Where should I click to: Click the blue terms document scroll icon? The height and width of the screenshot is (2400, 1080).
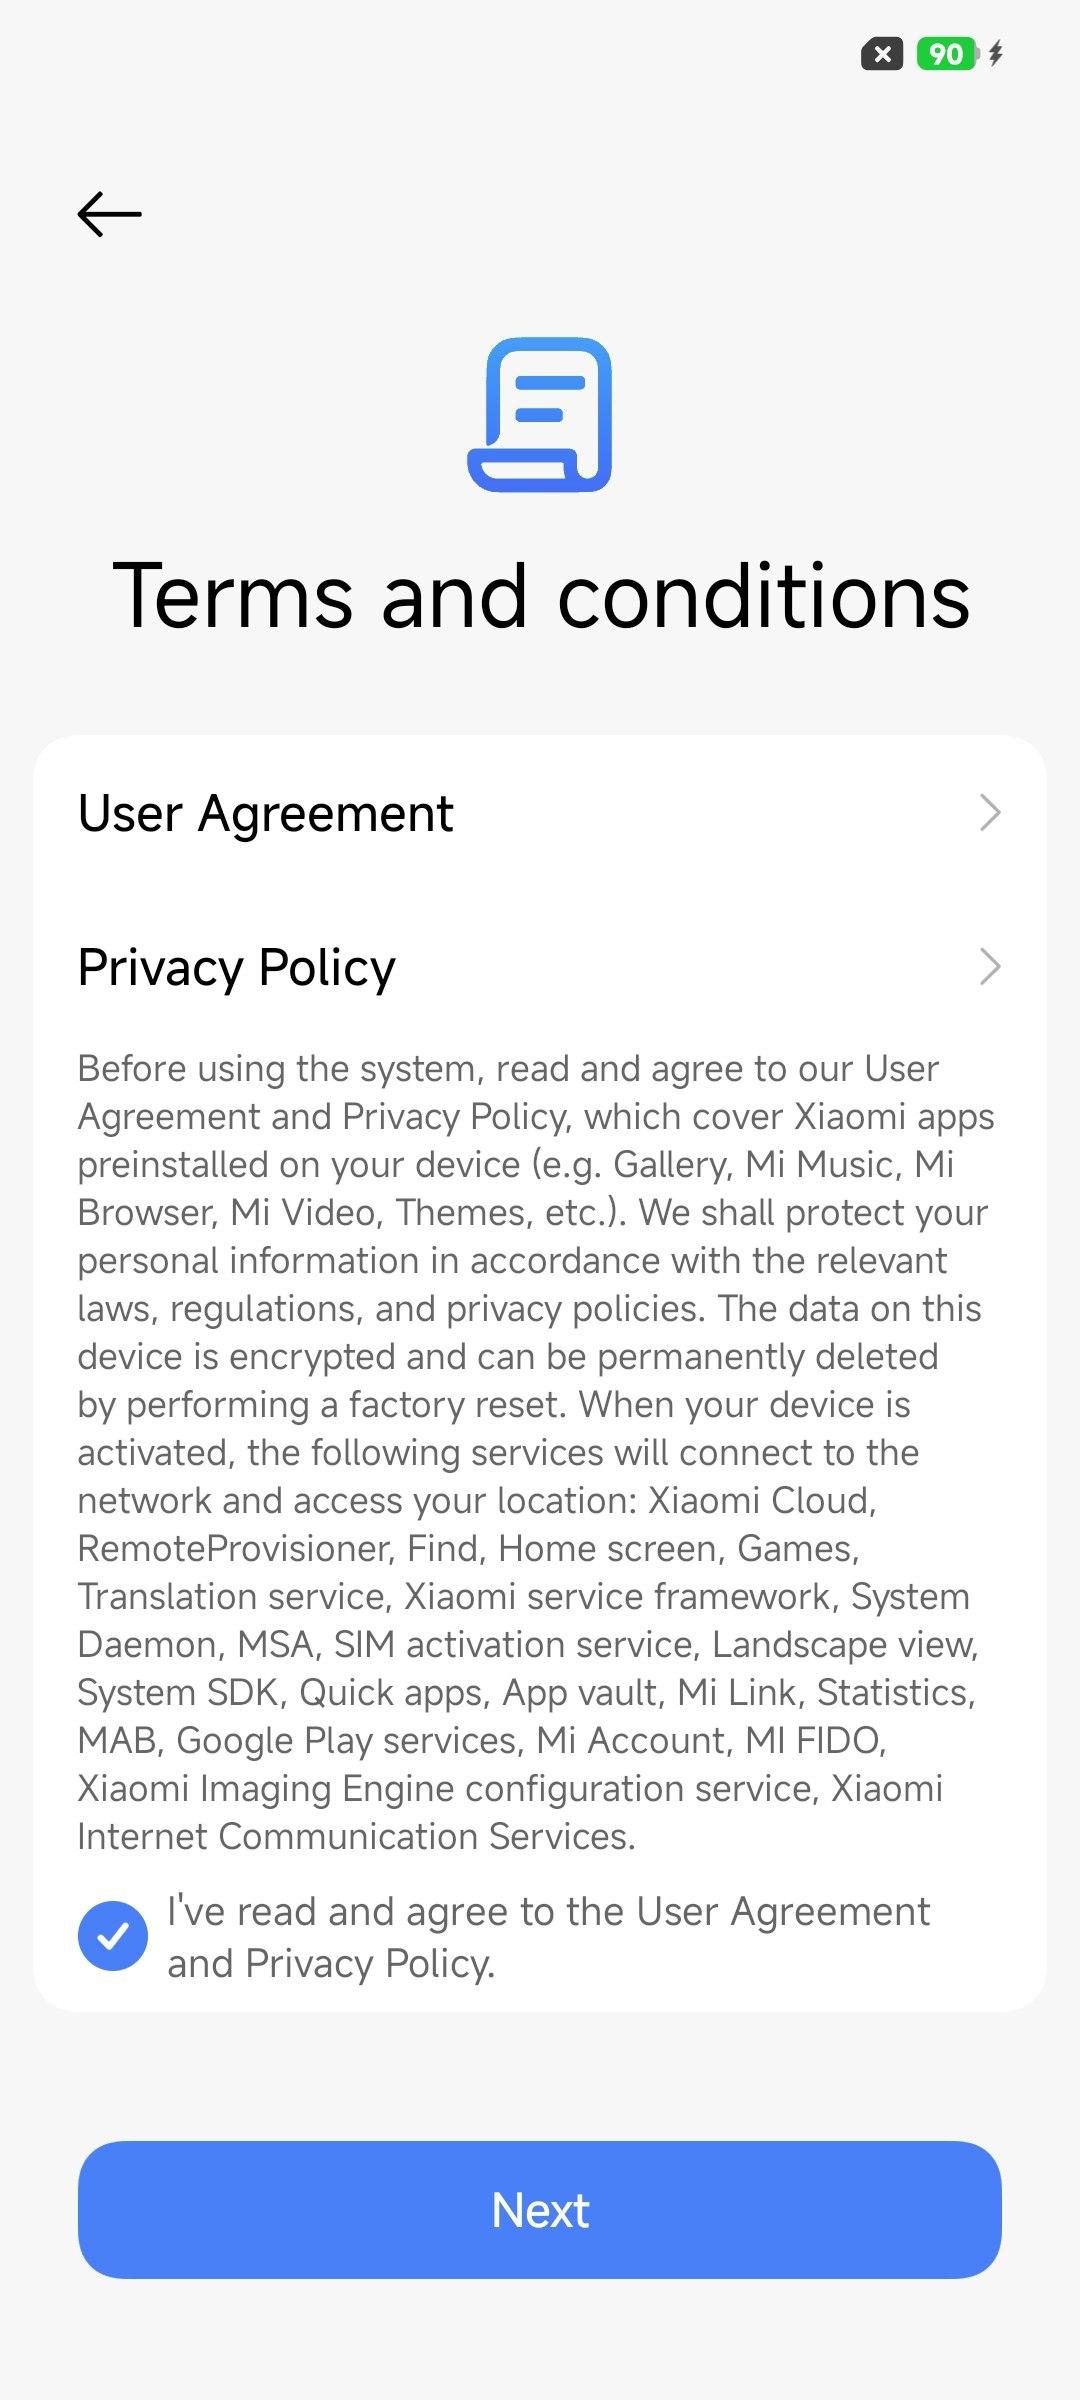click(540, 414)
